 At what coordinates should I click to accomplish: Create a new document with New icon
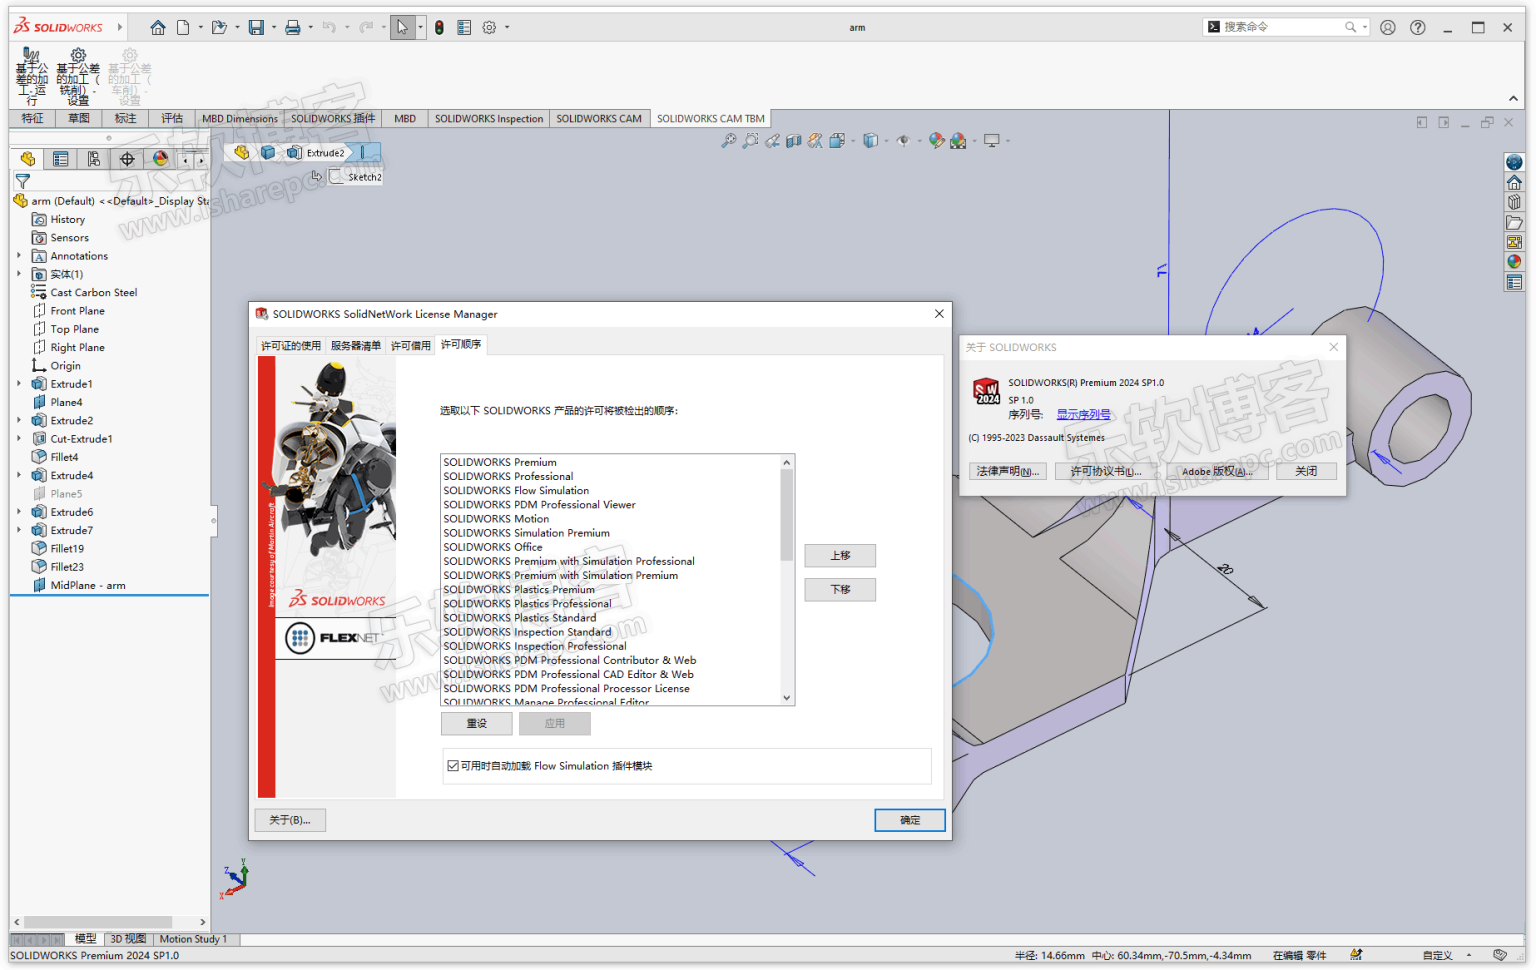click(x=183, y=28)
